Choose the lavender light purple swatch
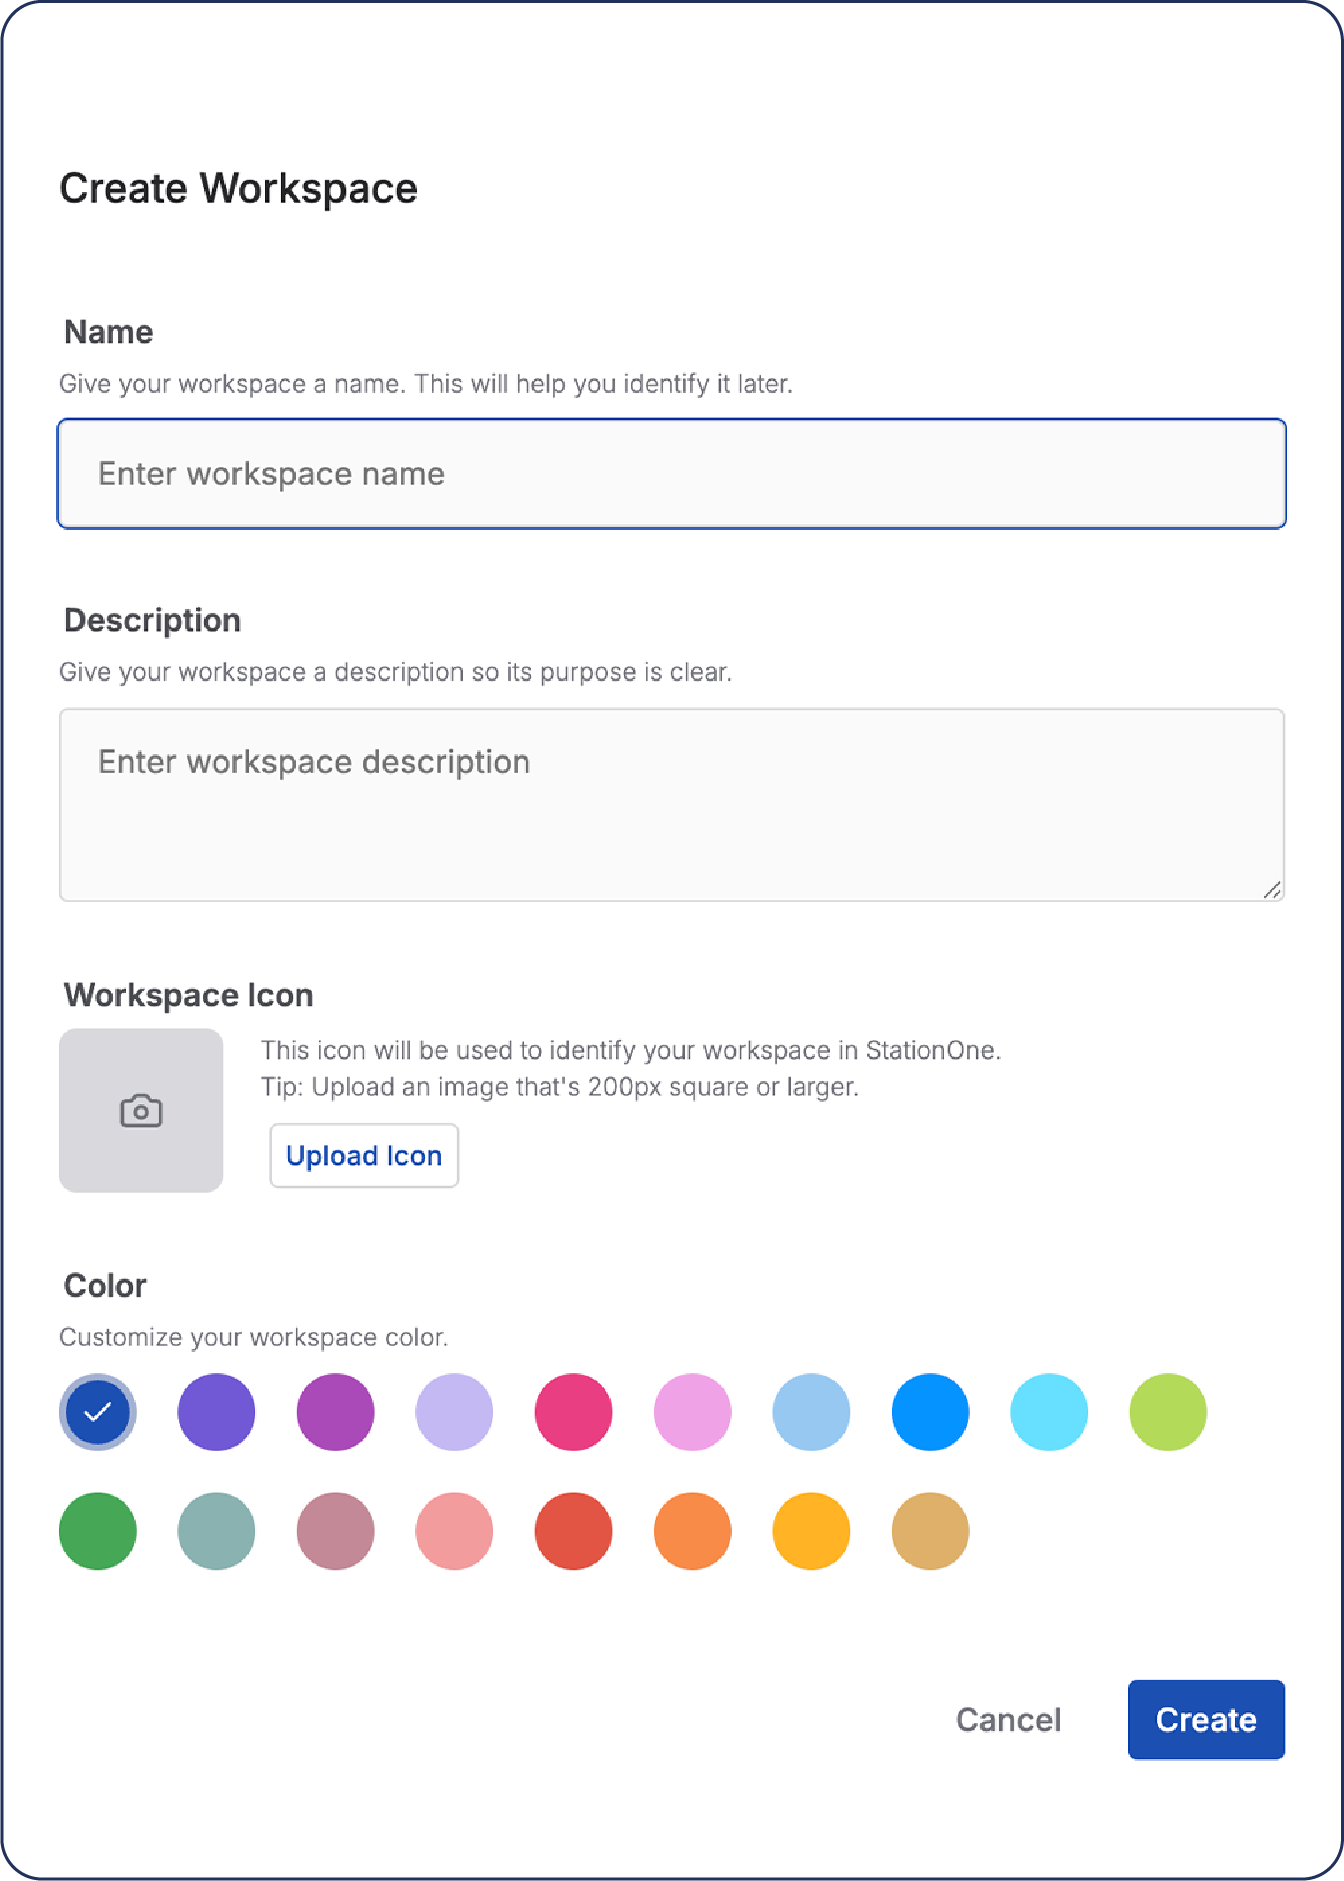The height and width of the screenshot is (1881, 1344). pos(454,1412)
